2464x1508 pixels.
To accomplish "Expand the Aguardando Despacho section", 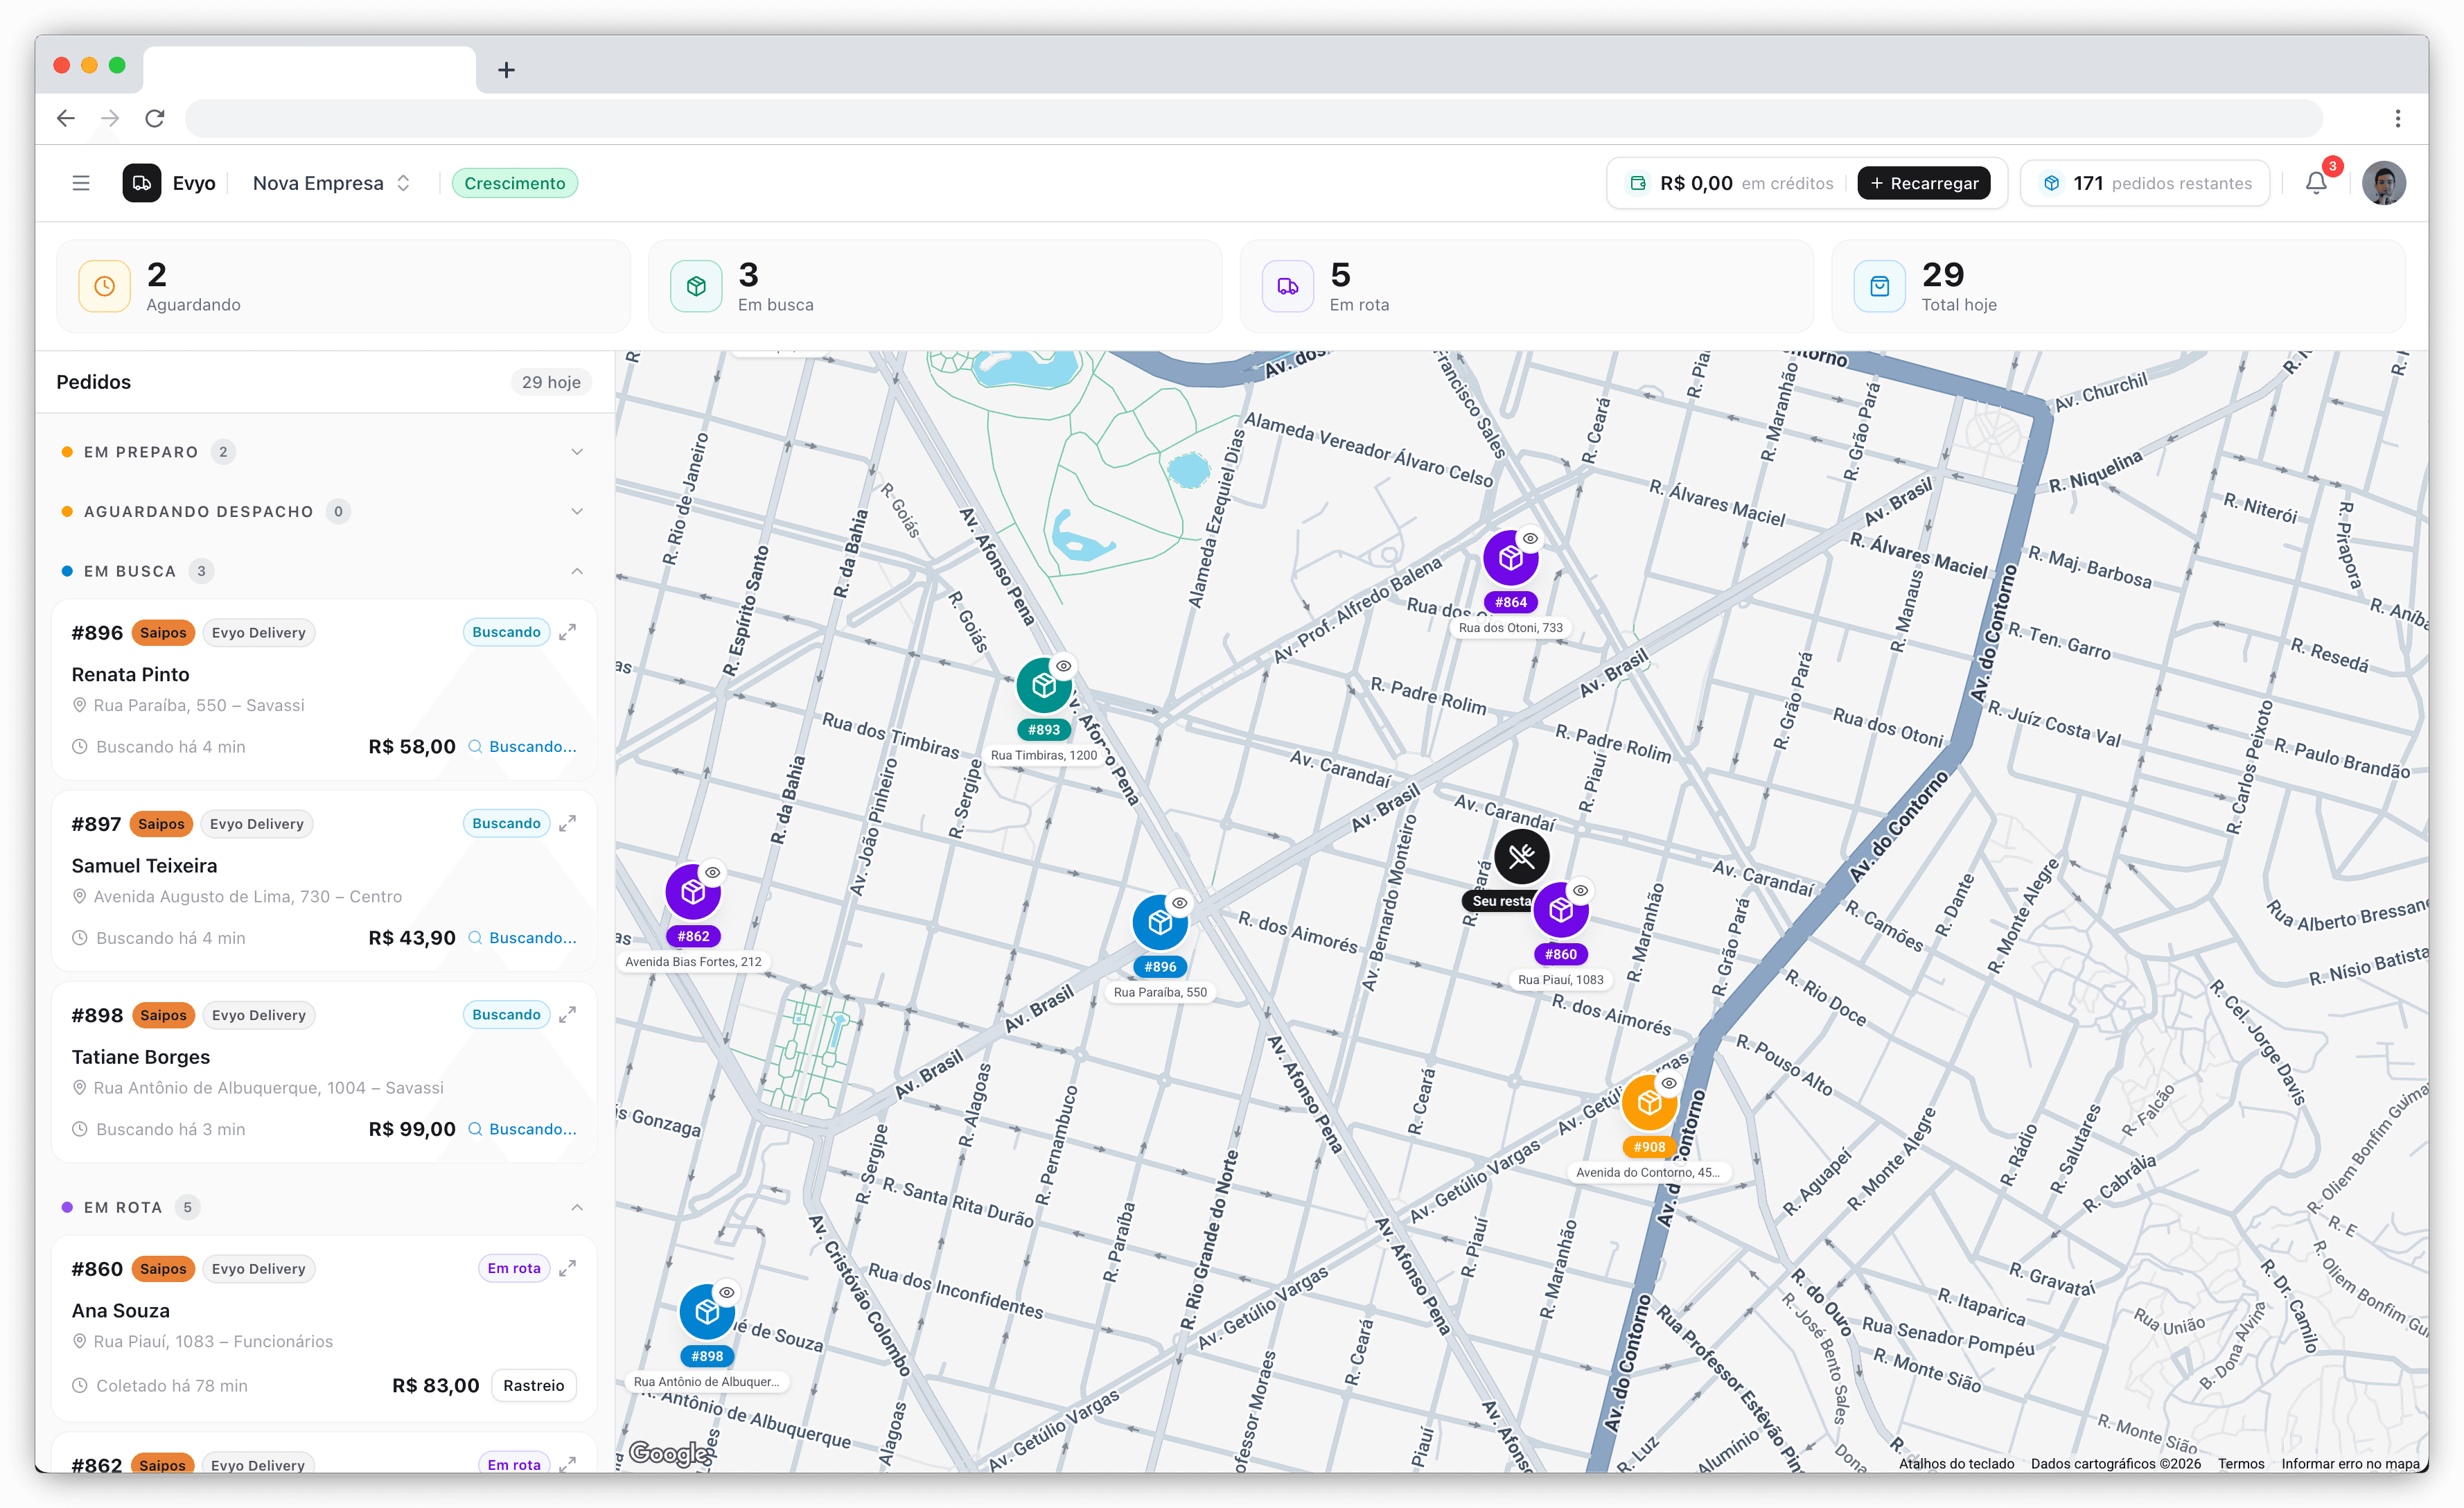I will coord(577,512).
